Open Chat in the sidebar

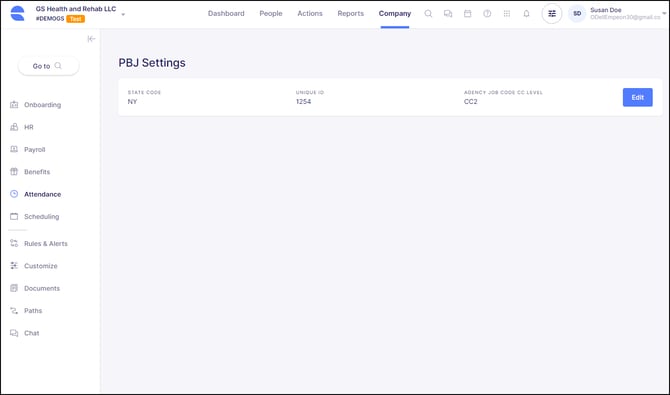32,333
